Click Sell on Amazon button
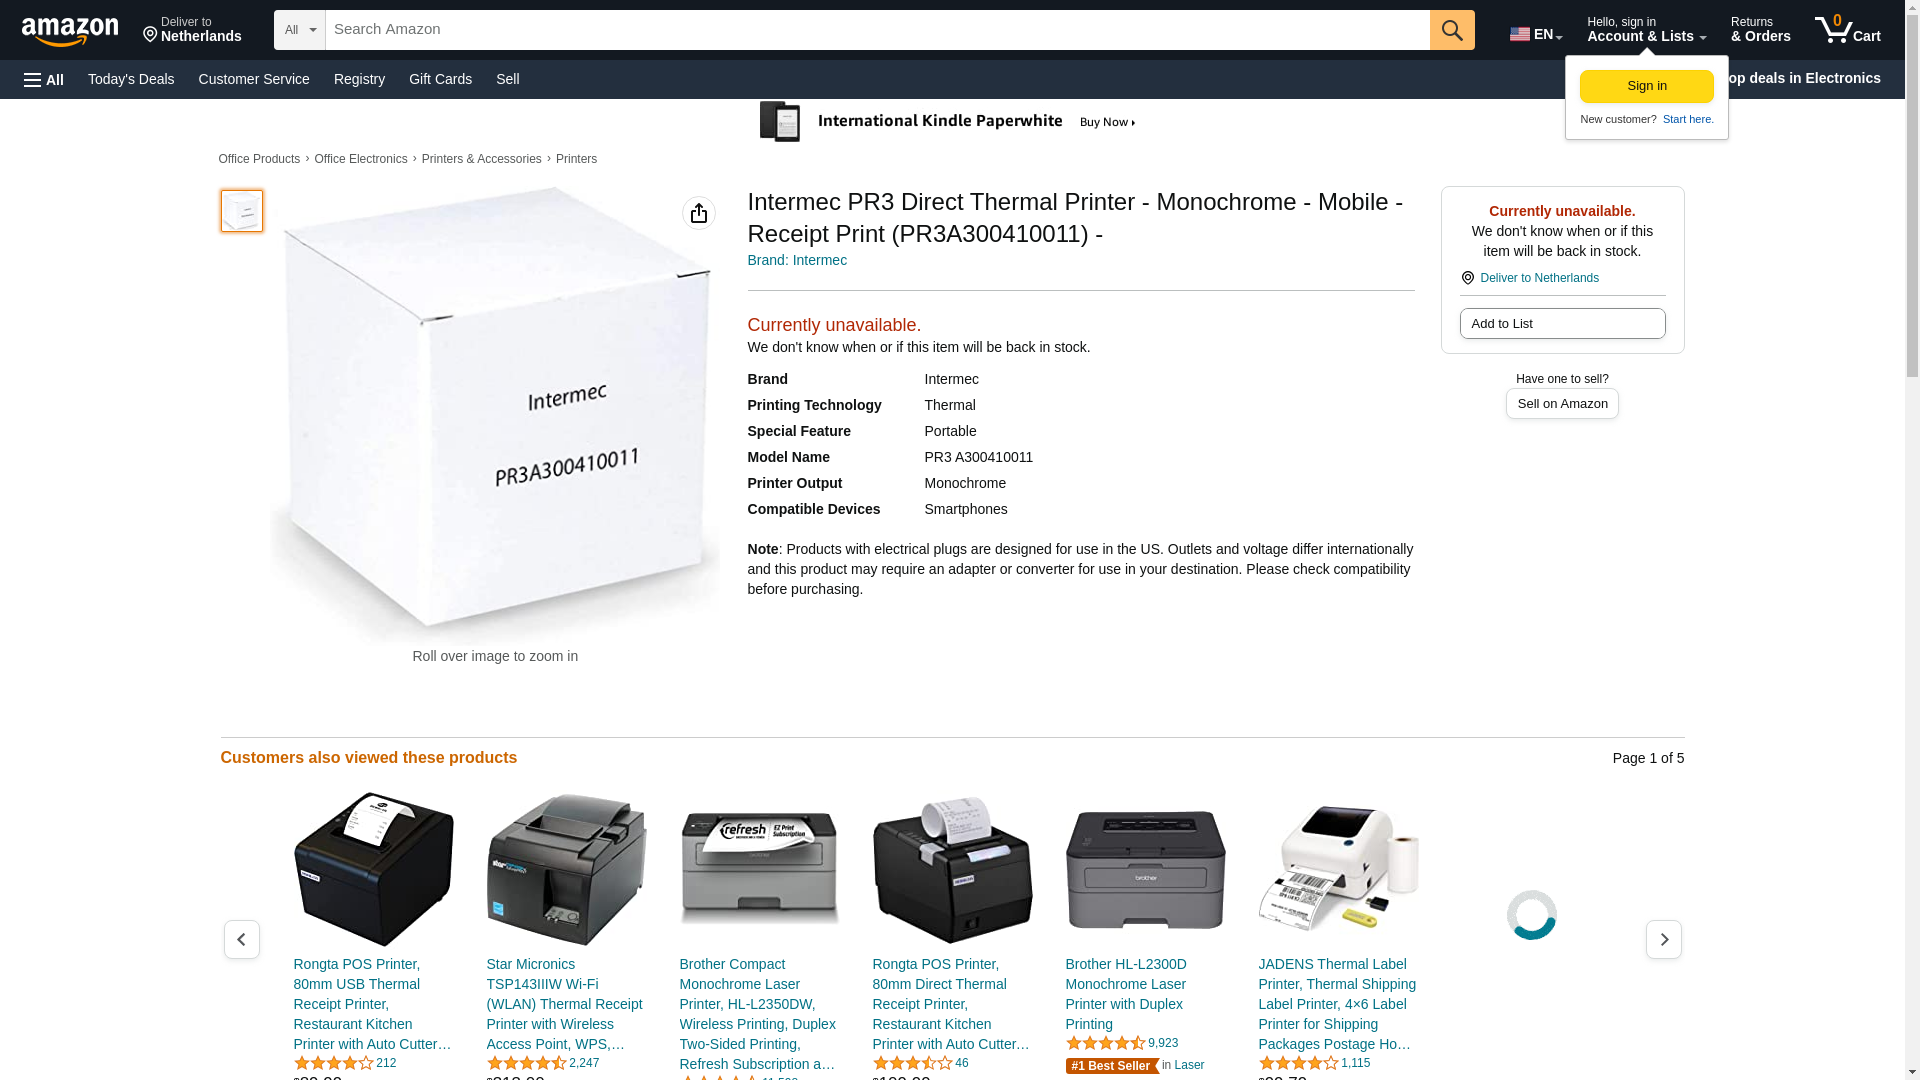The width and height of the screenshot is (1920, 1080). point(1562,403)
